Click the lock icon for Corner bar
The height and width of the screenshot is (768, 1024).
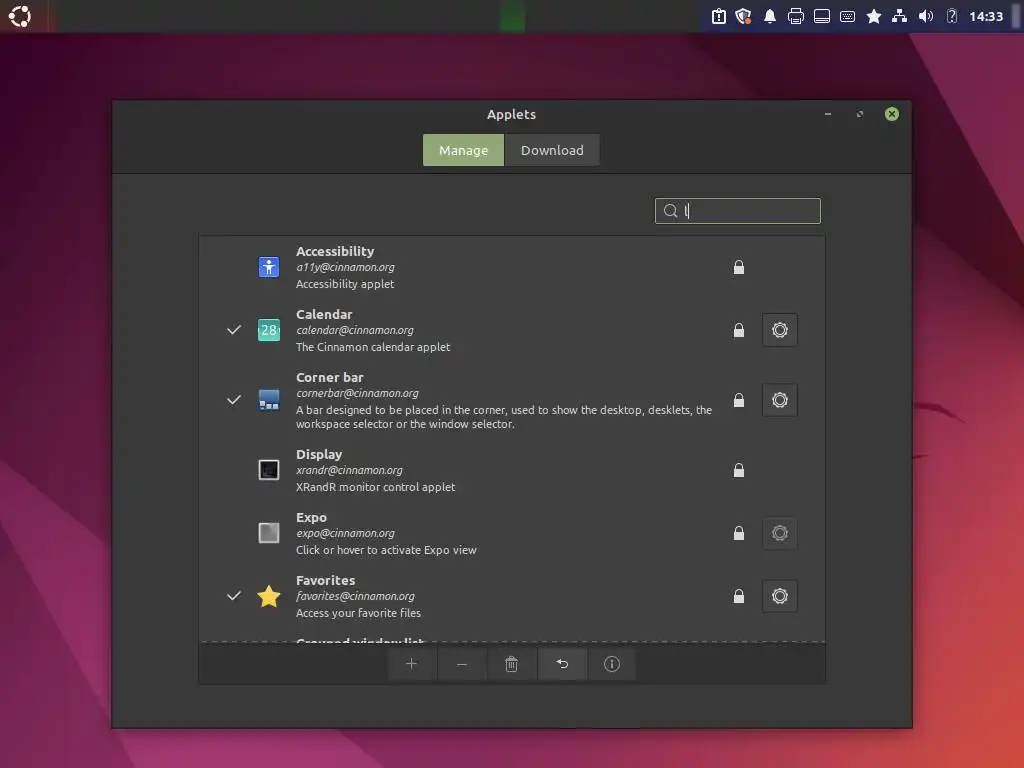pos(739,400)
